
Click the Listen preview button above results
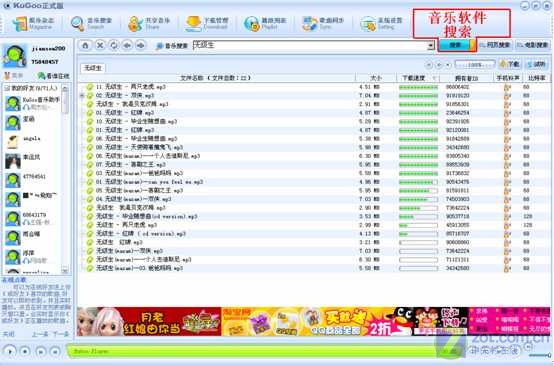click(x=536, y=64)
